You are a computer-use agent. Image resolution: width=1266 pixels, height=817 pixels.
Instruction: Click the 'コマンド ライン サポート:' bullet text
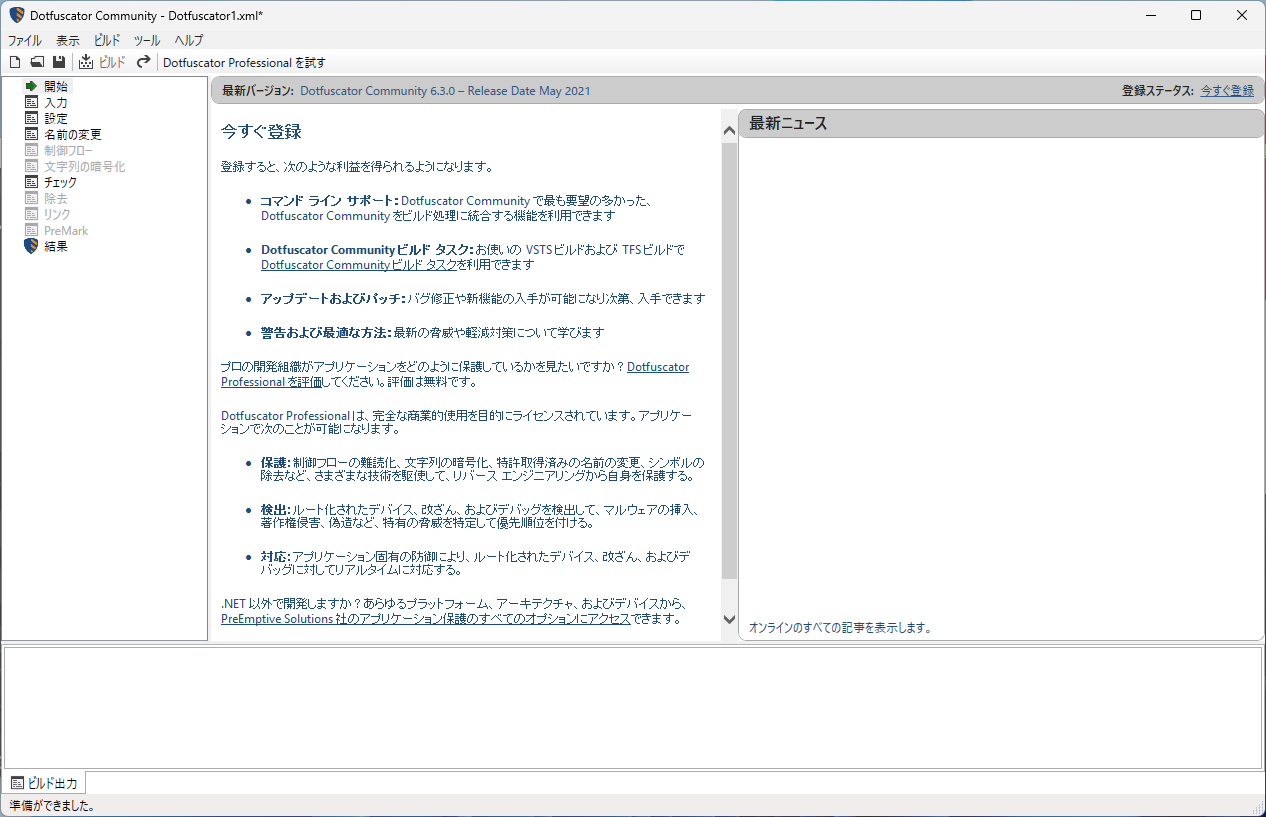(x=329, y=201)
